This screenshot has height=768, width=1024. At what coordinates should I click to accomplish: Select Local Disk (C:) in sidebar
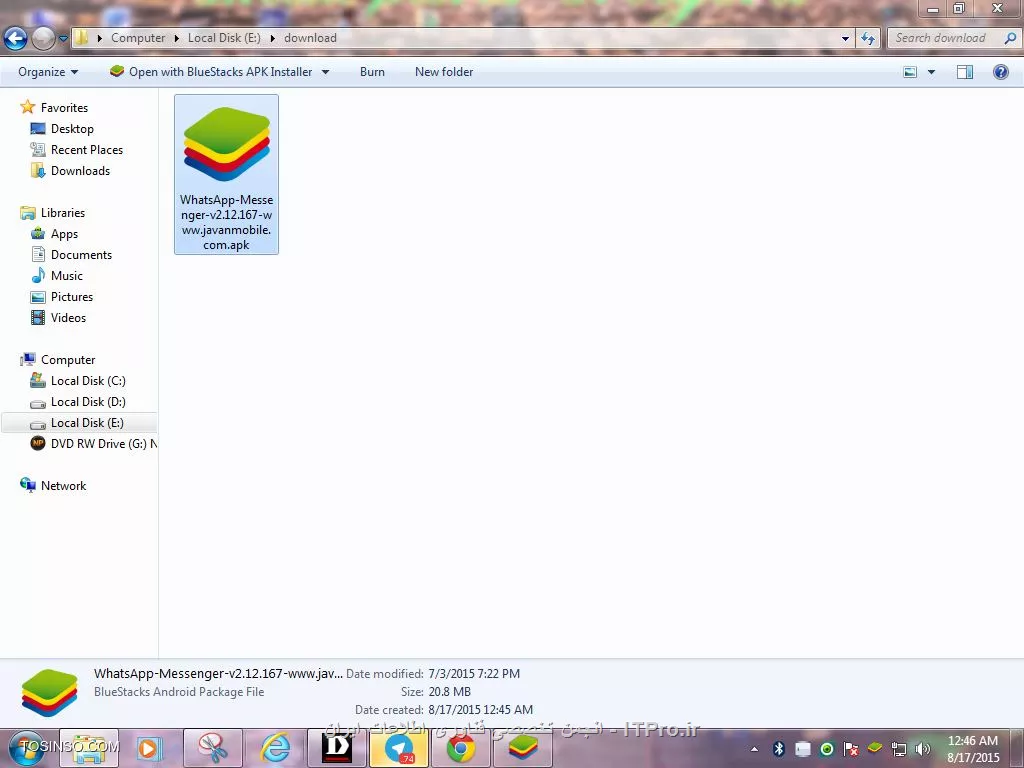click(x=88, y=381)
